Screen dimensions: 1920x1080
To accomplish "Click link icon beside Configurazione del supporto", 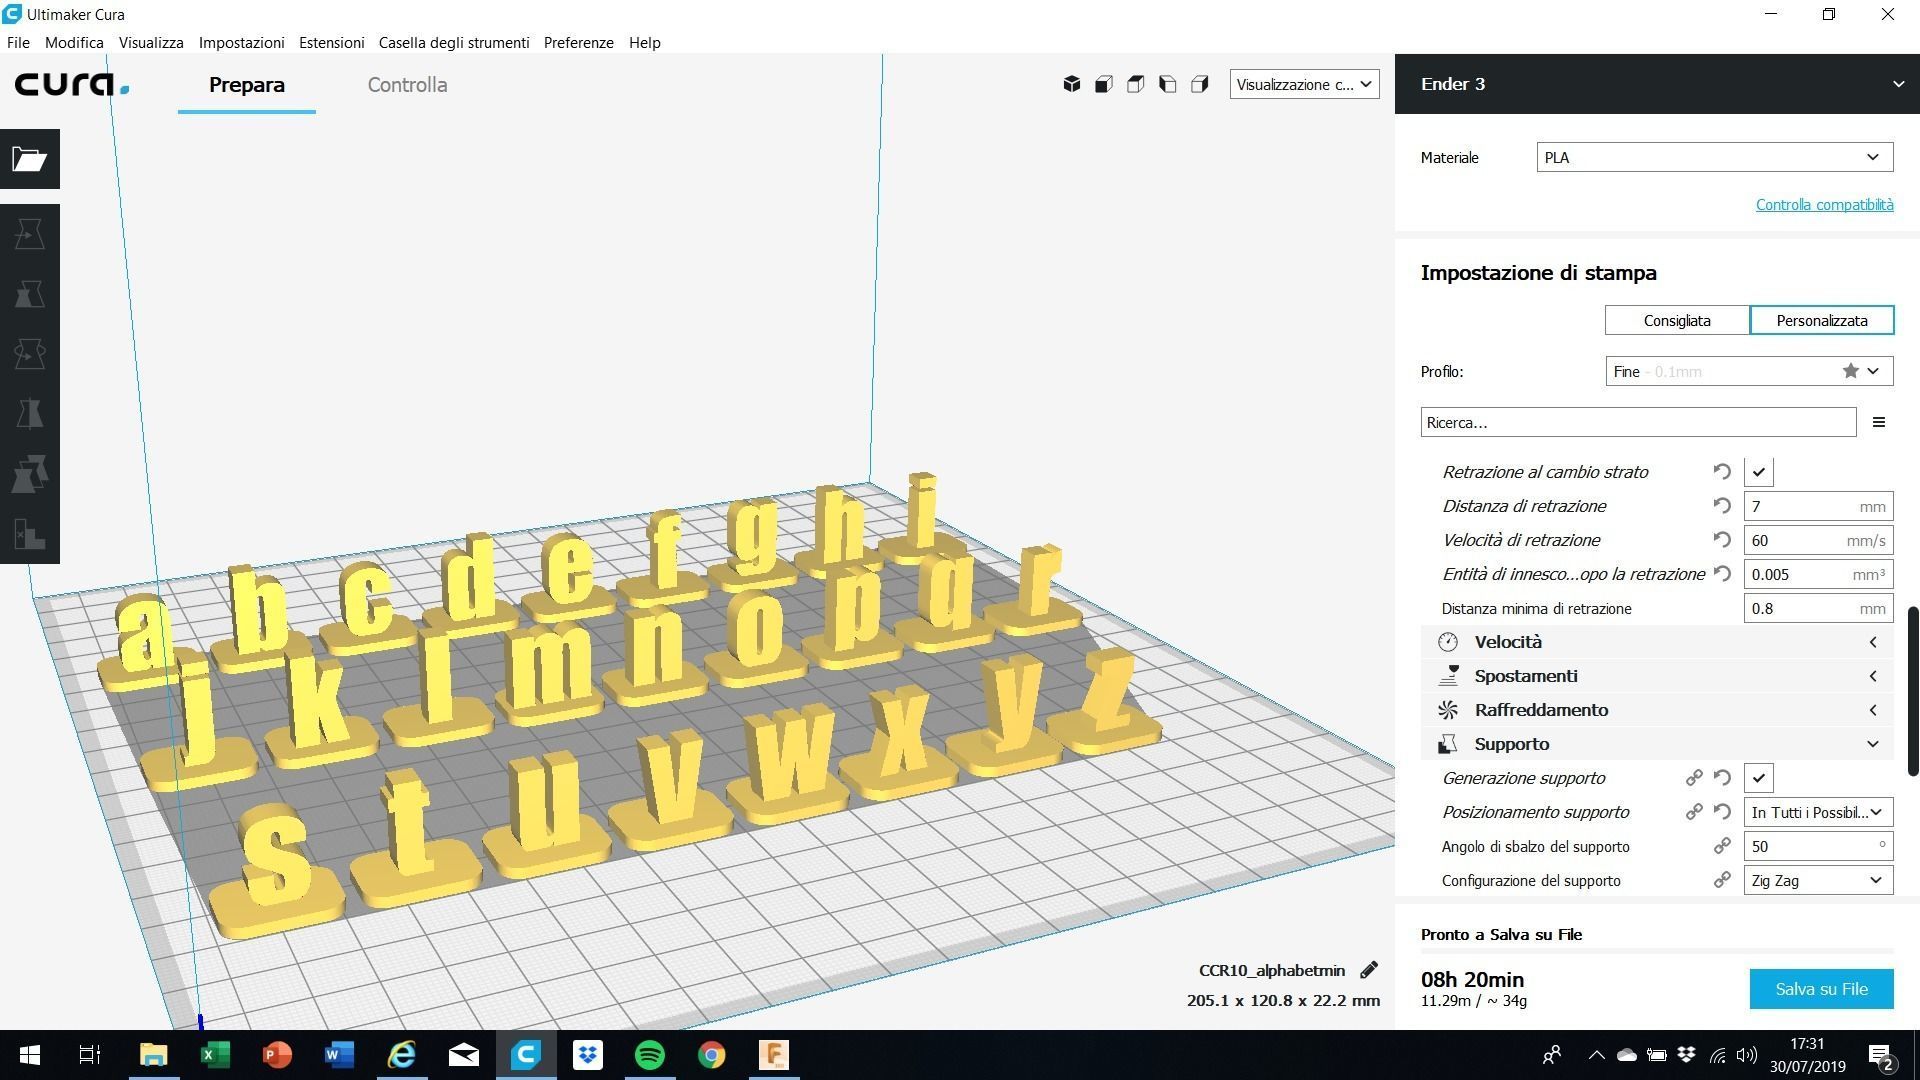I will [1722, 880].
